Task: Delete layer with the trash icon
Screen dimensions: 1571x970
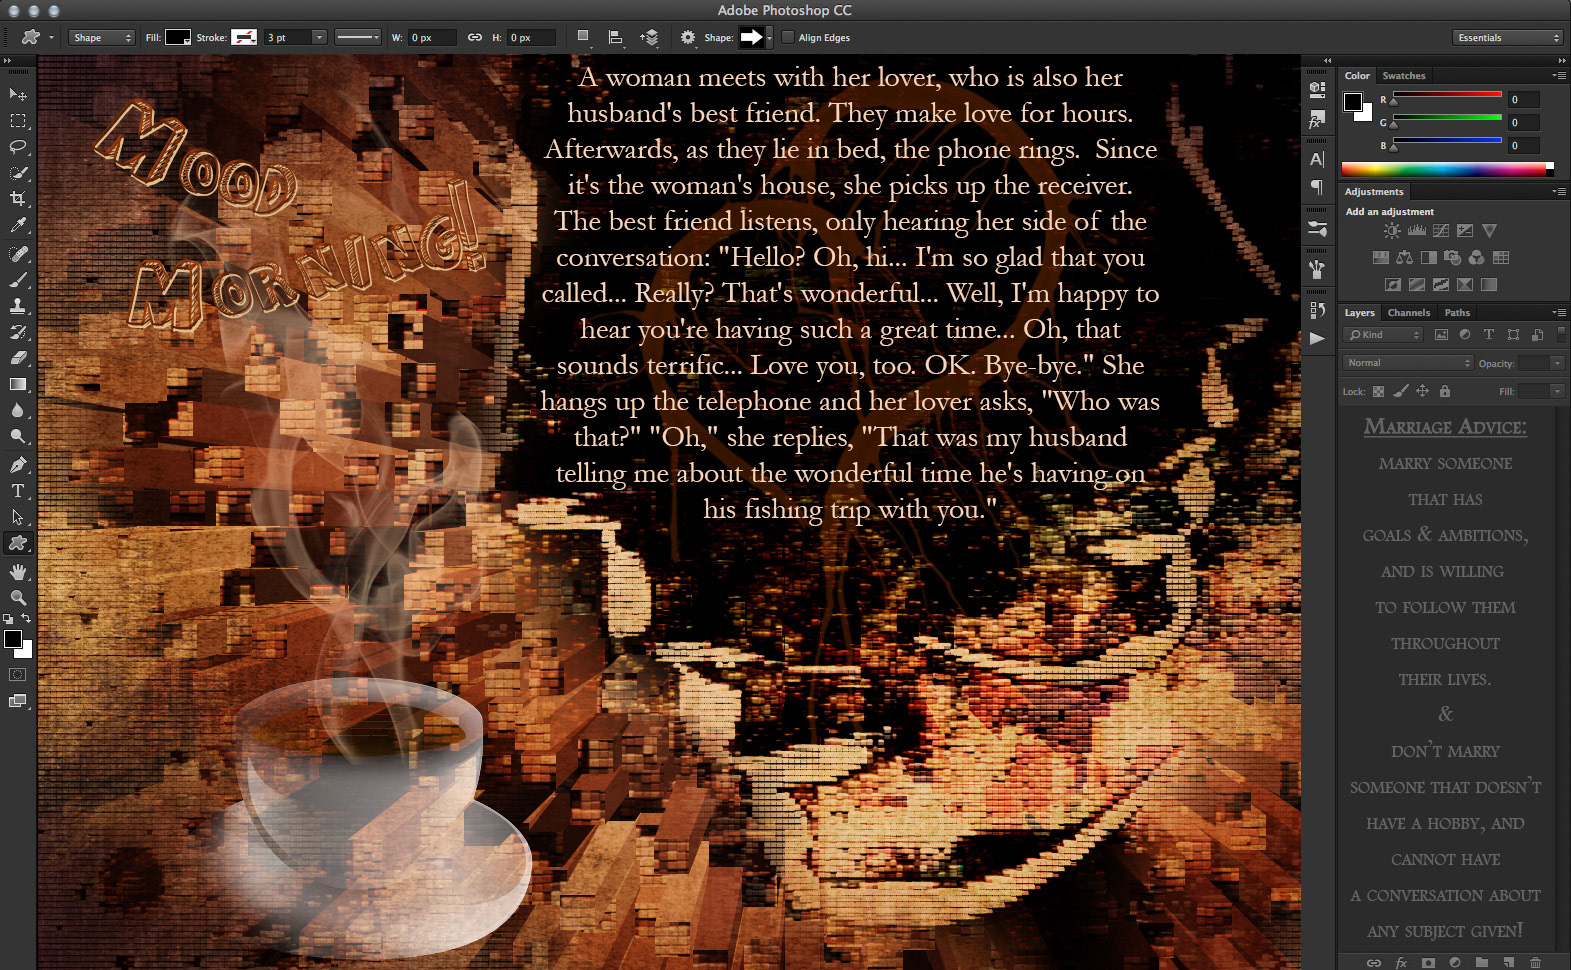Action: point(1535,962)
